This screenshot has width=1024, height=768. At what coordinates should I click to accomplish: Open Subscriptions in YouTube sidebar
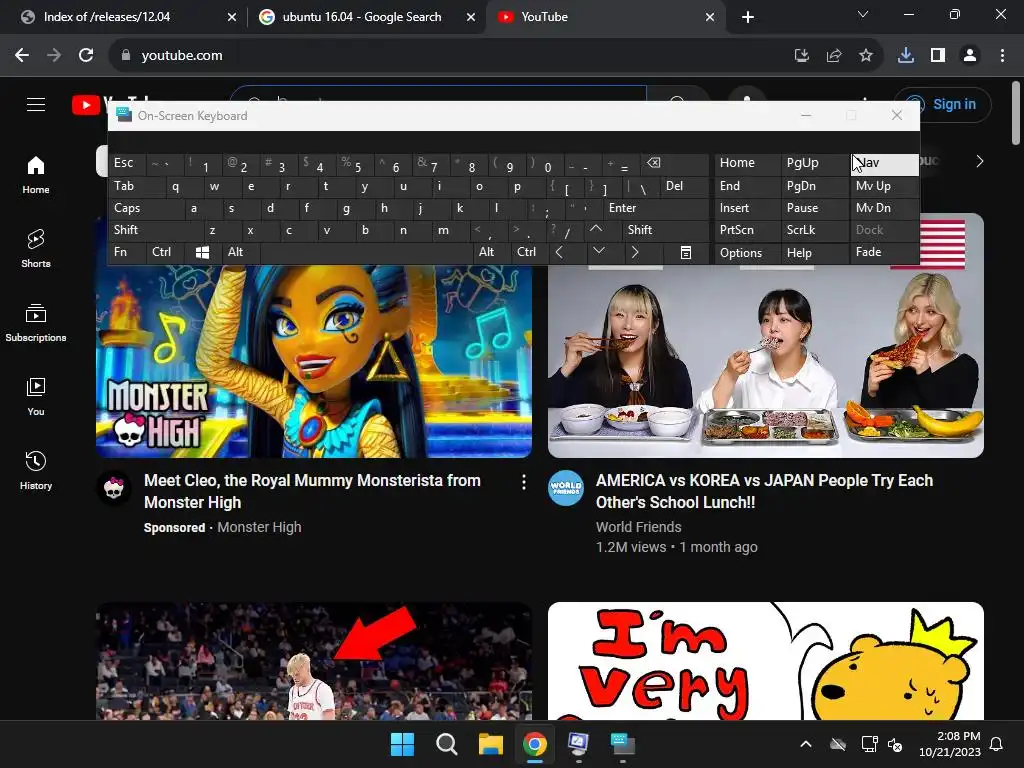[36, 323]
